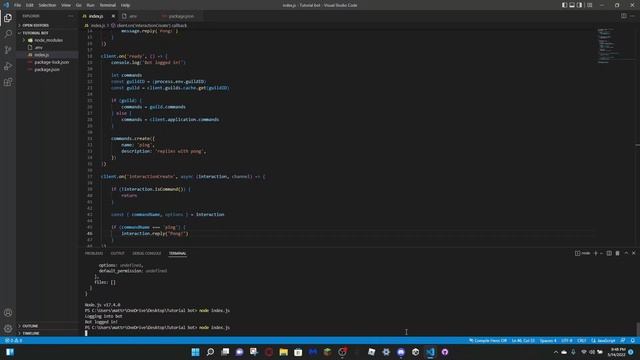Click the terminal vertical scrollbar
This screenshot has height=360, width=640.
638,329
